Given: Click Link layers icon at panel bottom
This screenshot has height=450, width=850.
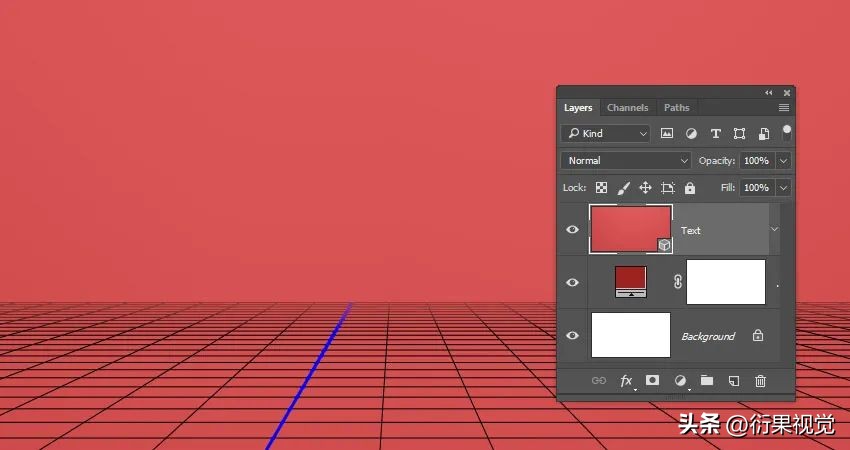Looking at the screenshot, I should coord(598,381).
